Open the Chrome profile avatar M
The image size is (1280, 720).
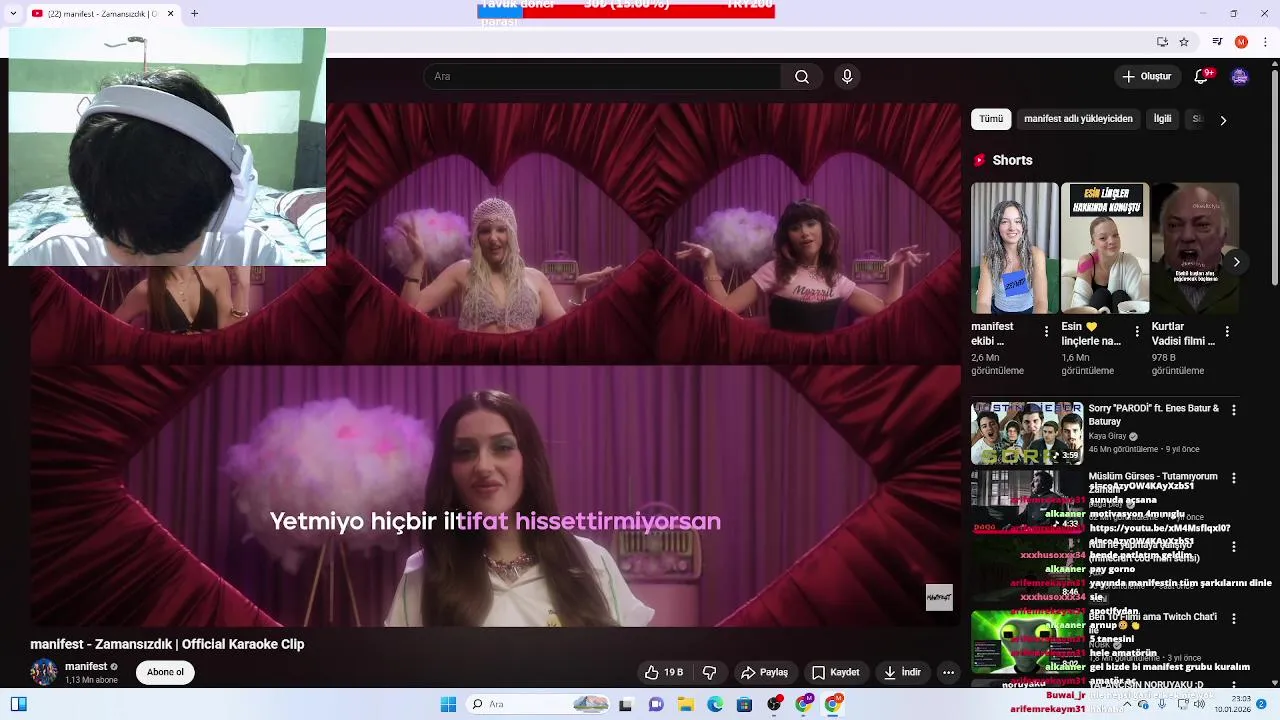[x=1241, y=42]
